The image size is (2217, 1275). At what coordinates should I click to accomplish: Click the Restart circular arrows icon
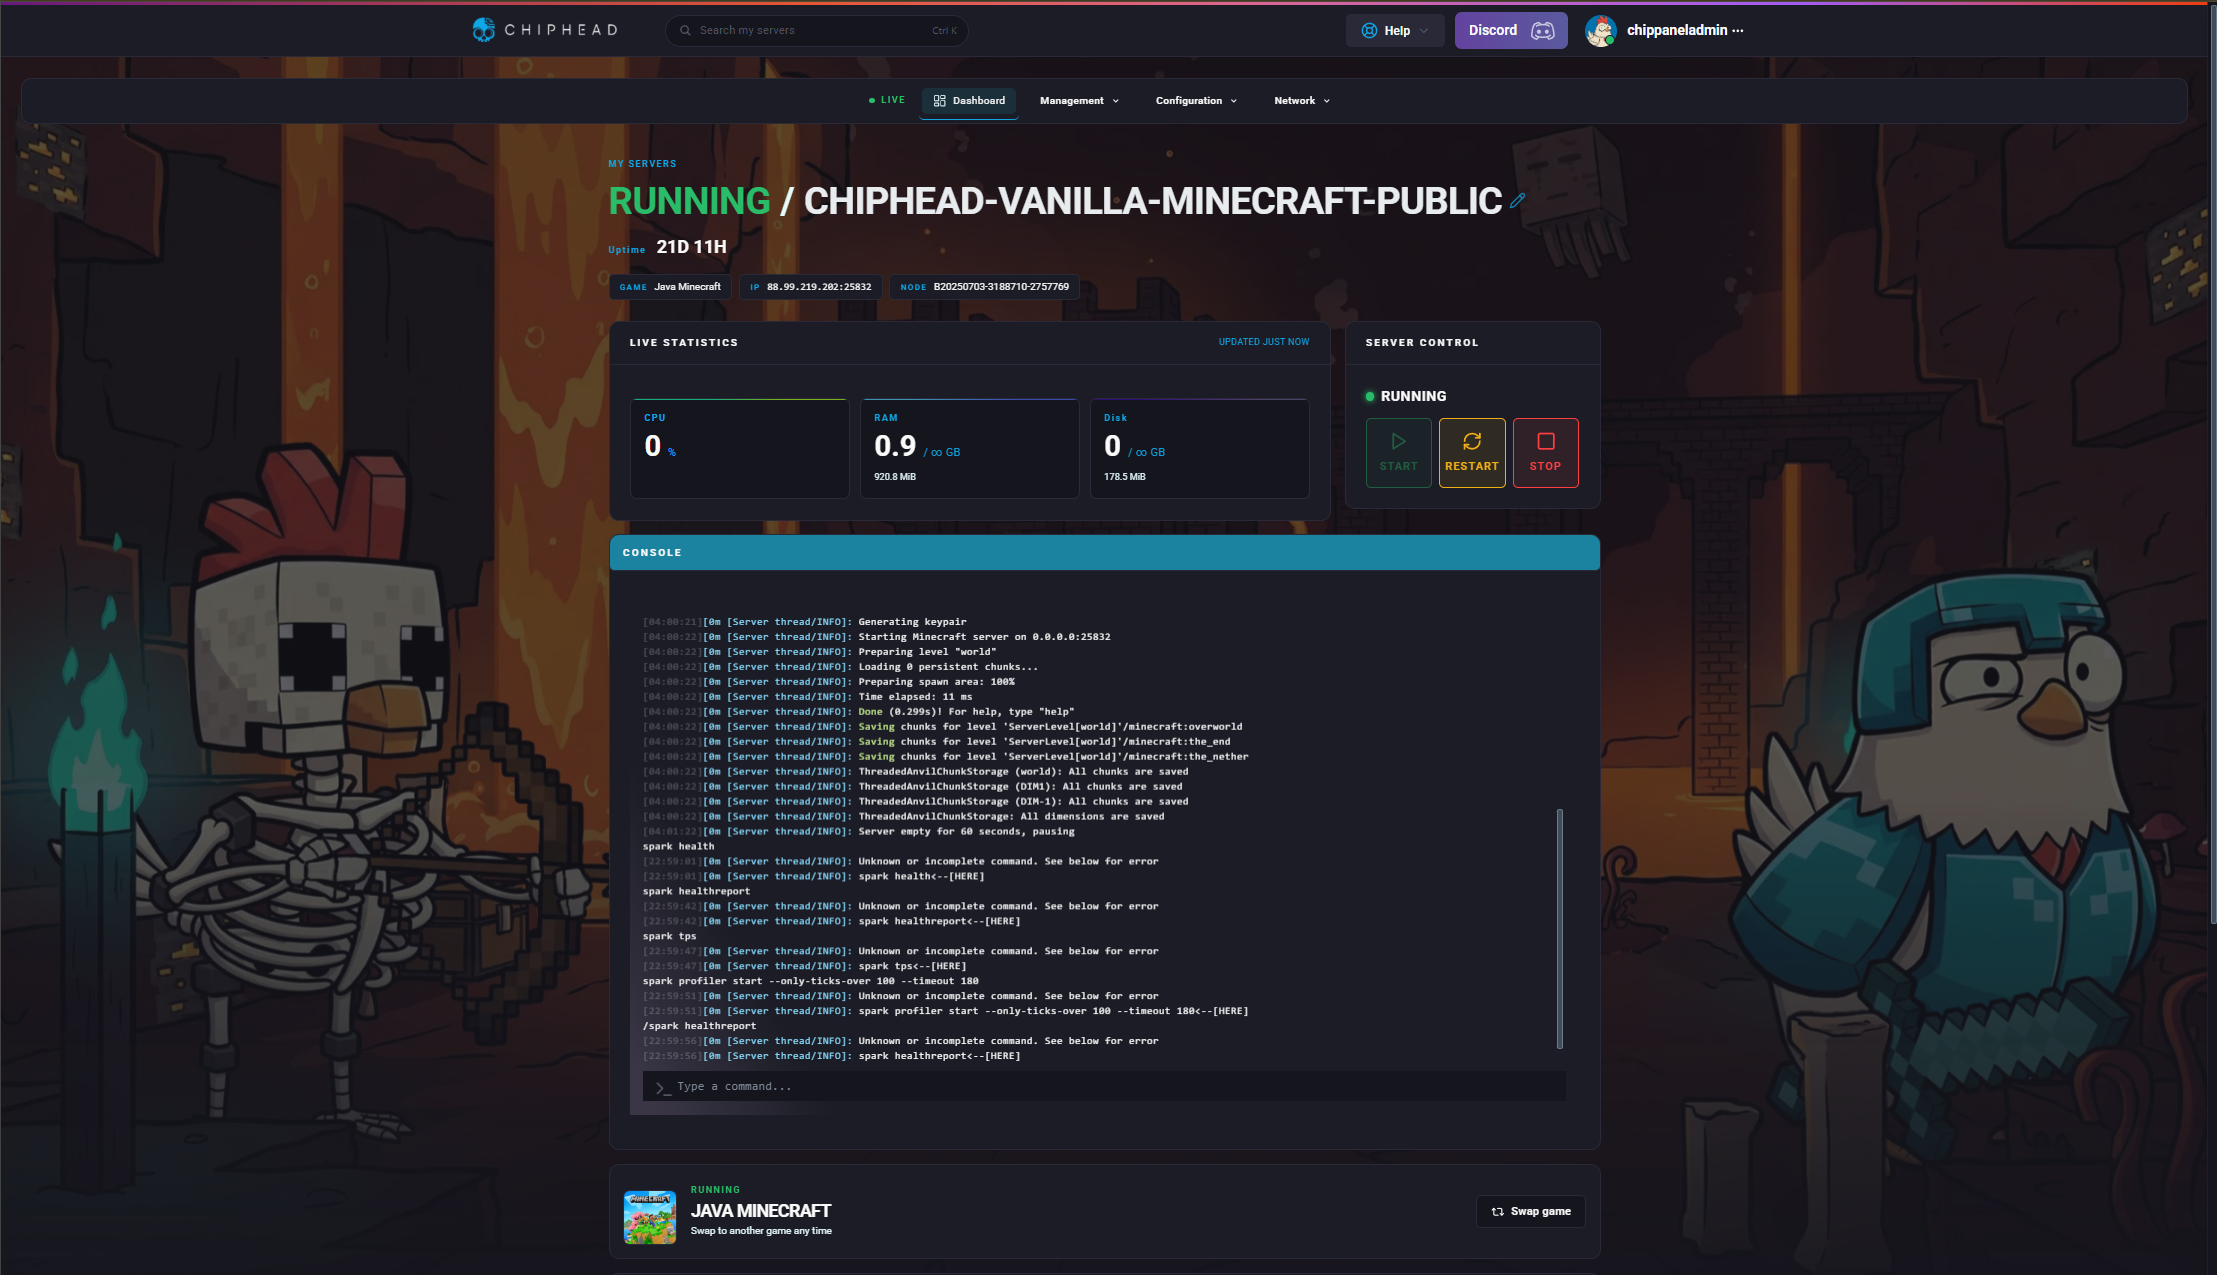pos(1472,441)
